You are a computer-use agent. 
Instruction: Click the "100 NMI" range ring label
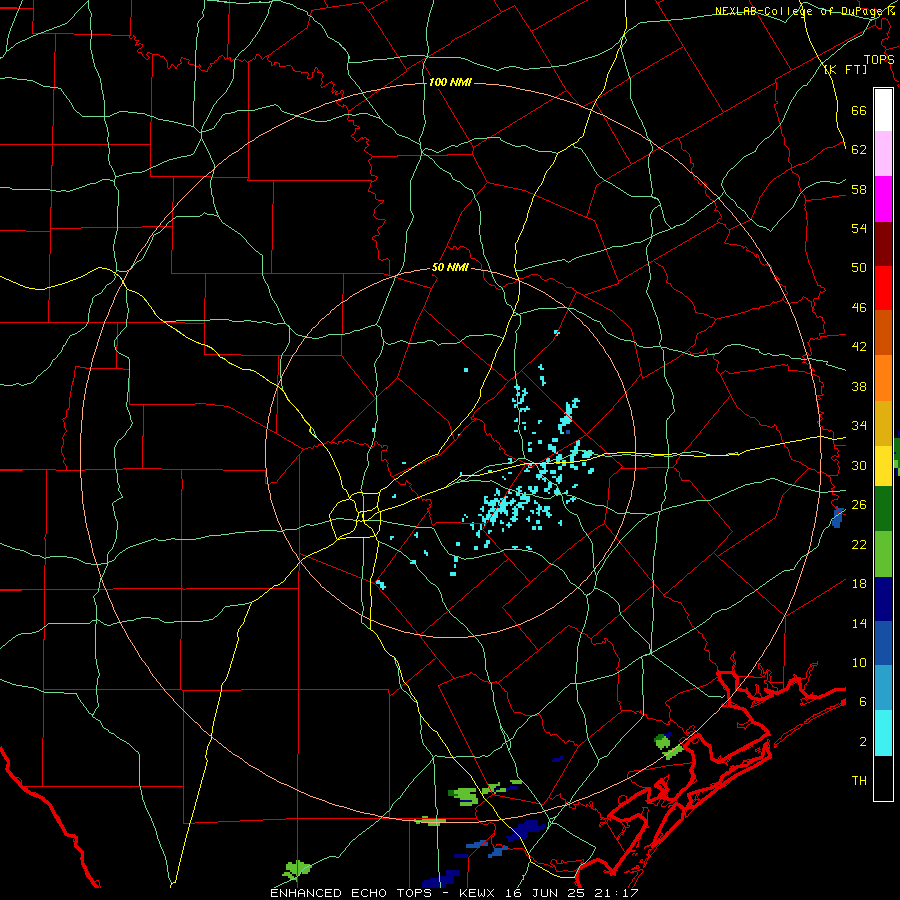[x=450, y=82]
